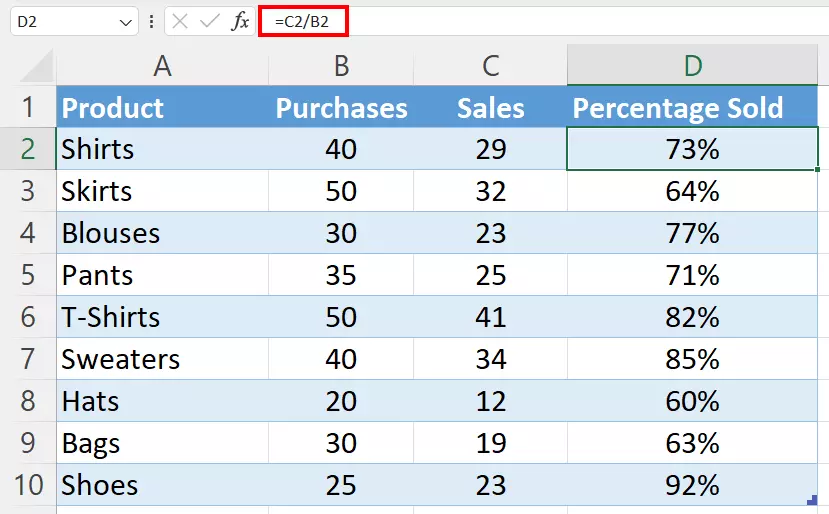The height and width of the screenshot is (514, 829).
Task: Select the Purchases header cell
Action: 341,108
